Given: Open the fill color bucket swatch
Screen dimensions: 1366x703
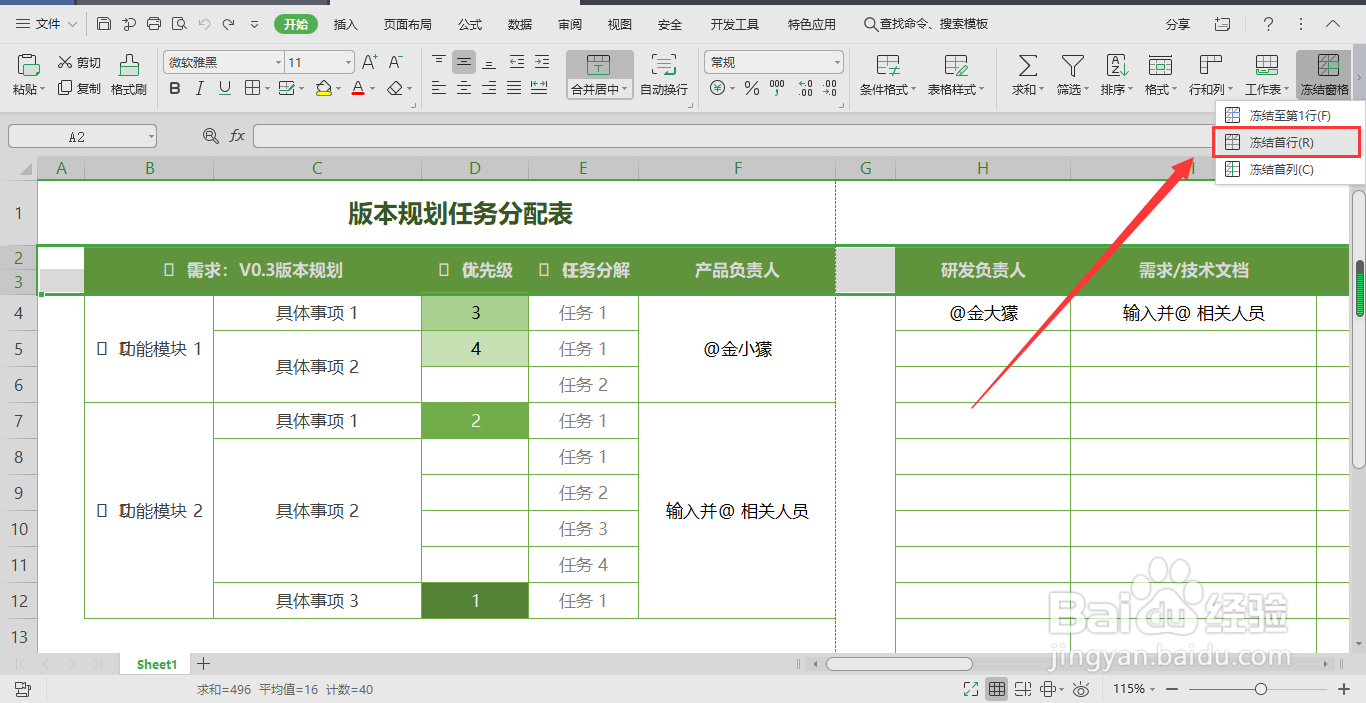Looking at the screenshot, I should pos(323,88).
